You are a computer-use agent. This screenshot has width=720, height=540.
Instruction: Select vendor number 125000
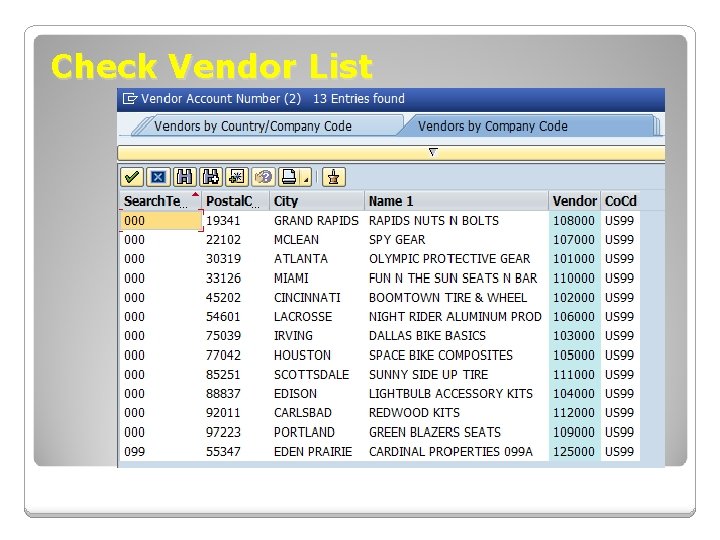pyautogui.click(x=574, y=452)
